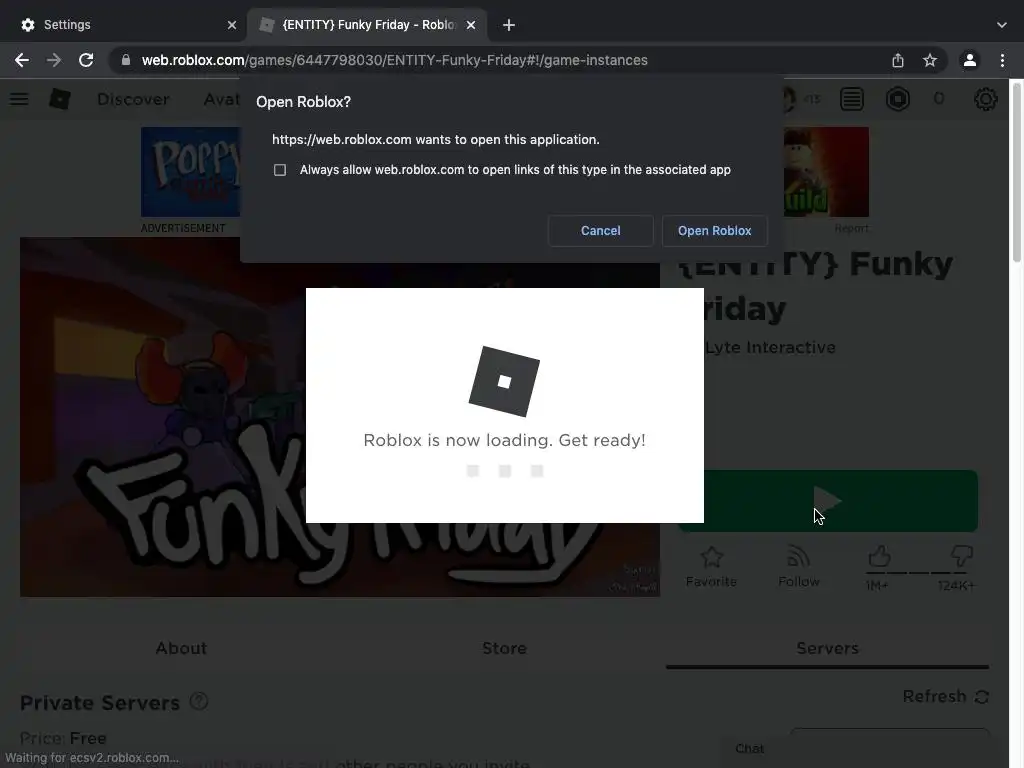This screenshot has height=768, width=1024.
Task: Click the Open Roblox button
Action: (714, 231)
